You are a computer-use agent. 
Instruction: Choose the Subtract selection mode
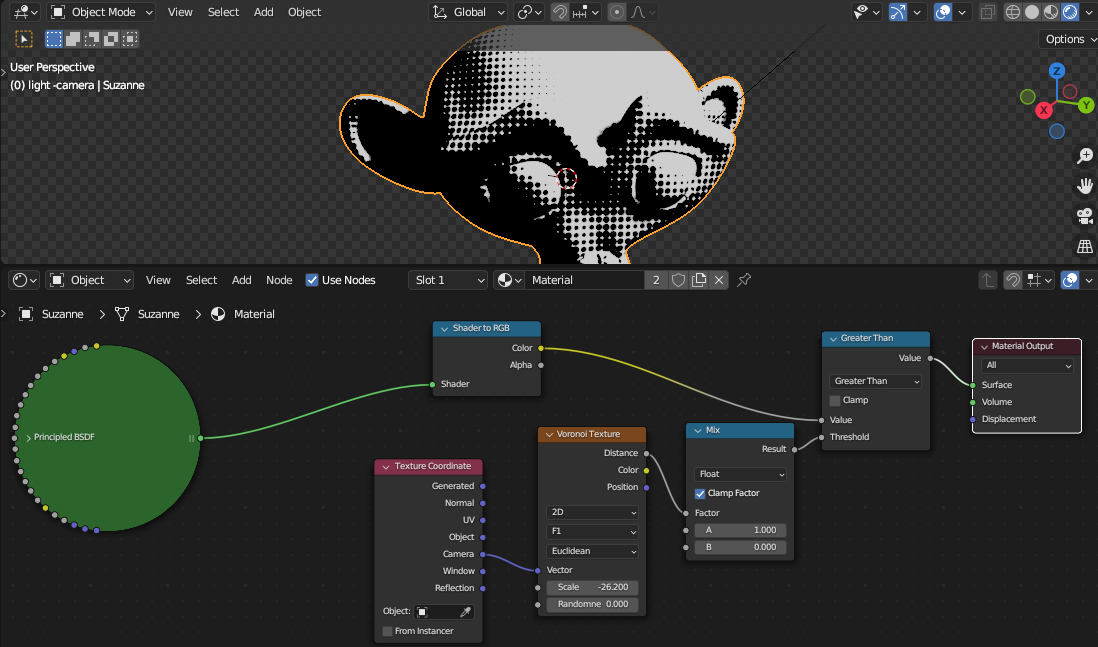[x=92, y=39]
